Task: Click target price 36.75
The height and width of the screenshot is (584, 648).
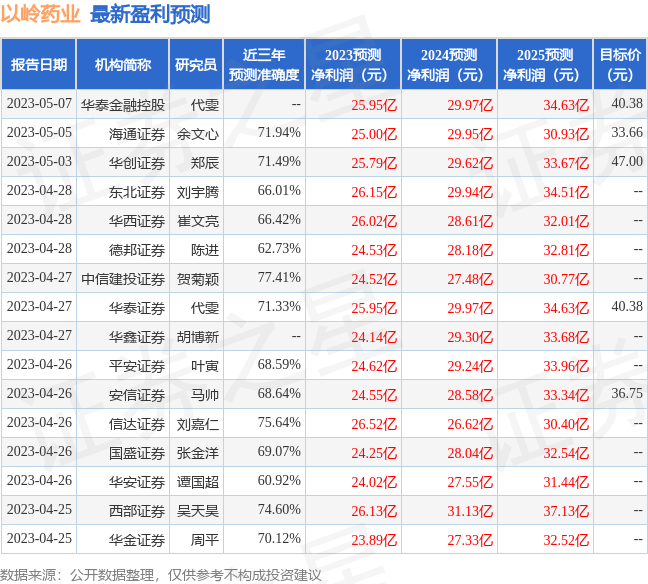Action: (627, 393)
